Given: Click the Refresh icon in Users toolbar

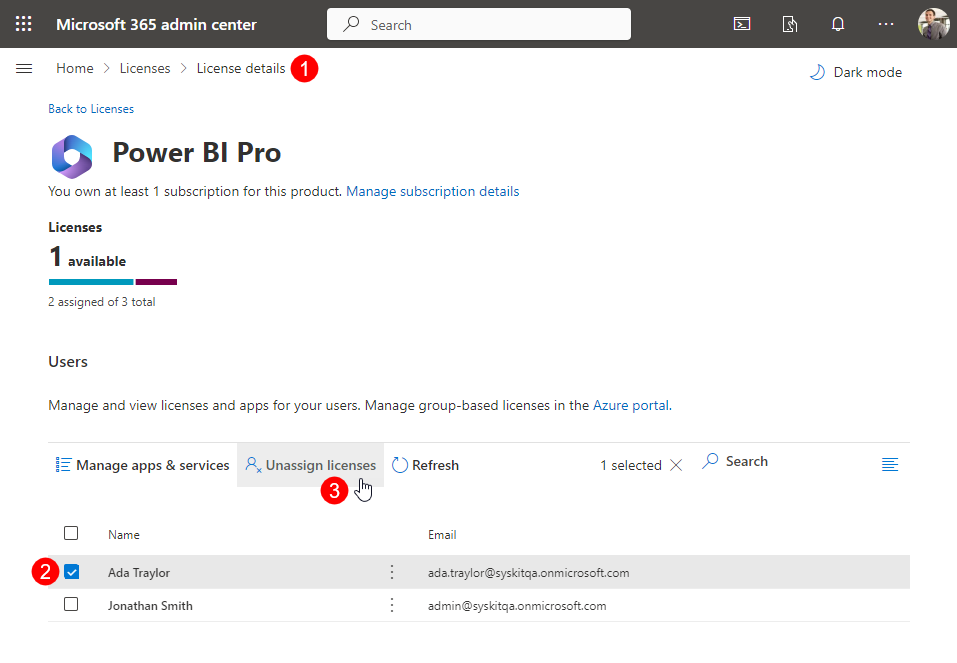Looking at the screenshot, I should [x=399, y=464].
